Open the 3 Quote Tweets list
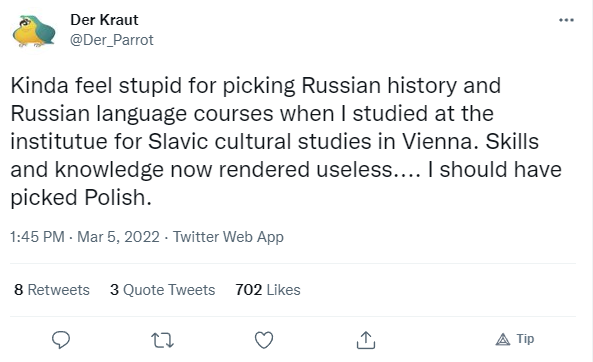The height and width of the screenshot is (362, 593). (x=163, y=290)
